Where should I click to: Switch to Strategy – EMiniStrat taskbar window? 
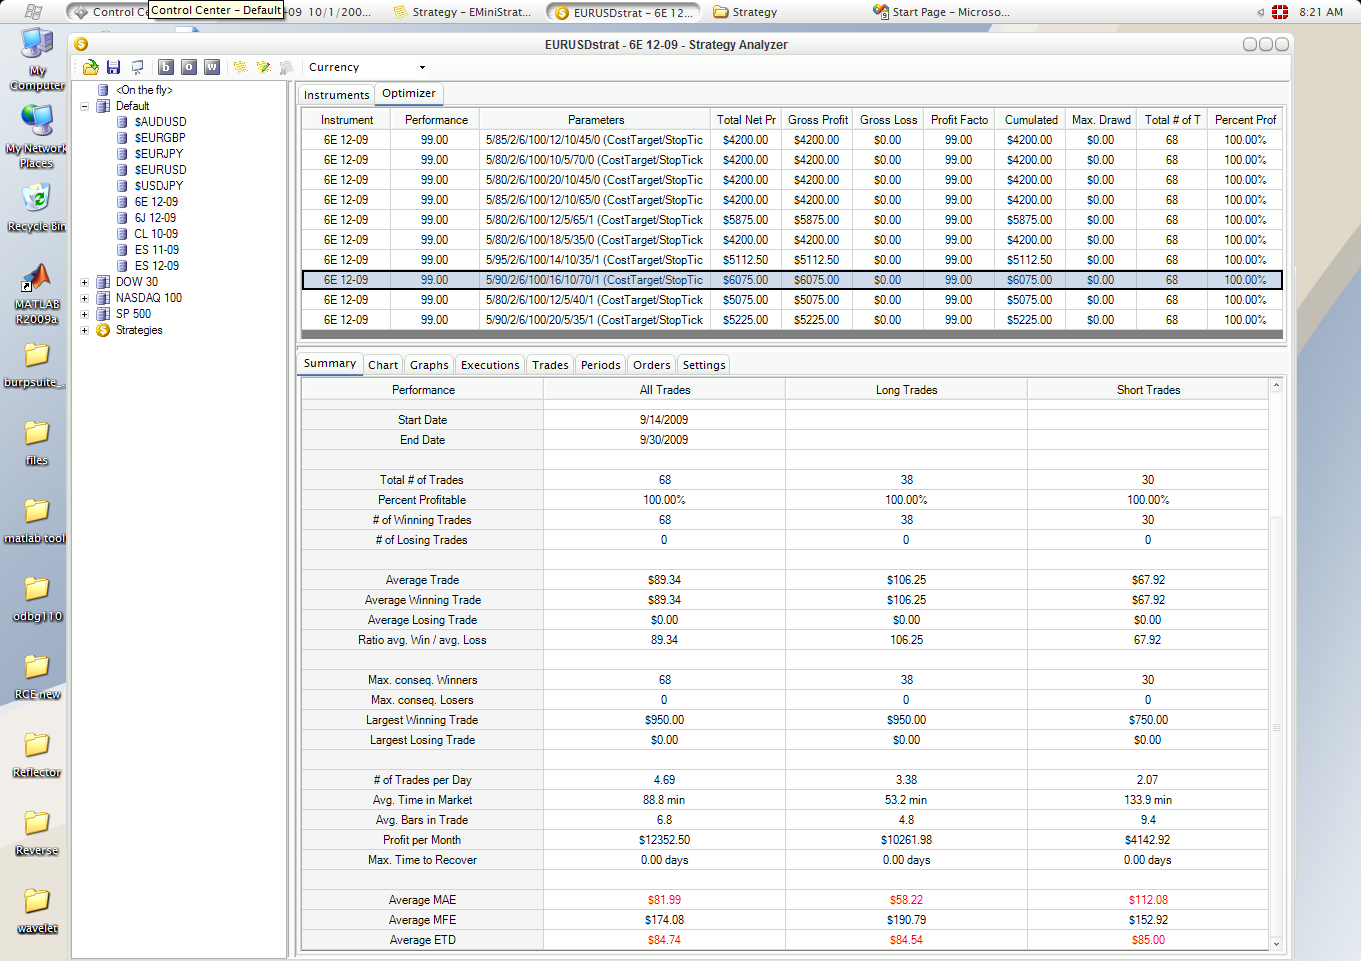462,12
